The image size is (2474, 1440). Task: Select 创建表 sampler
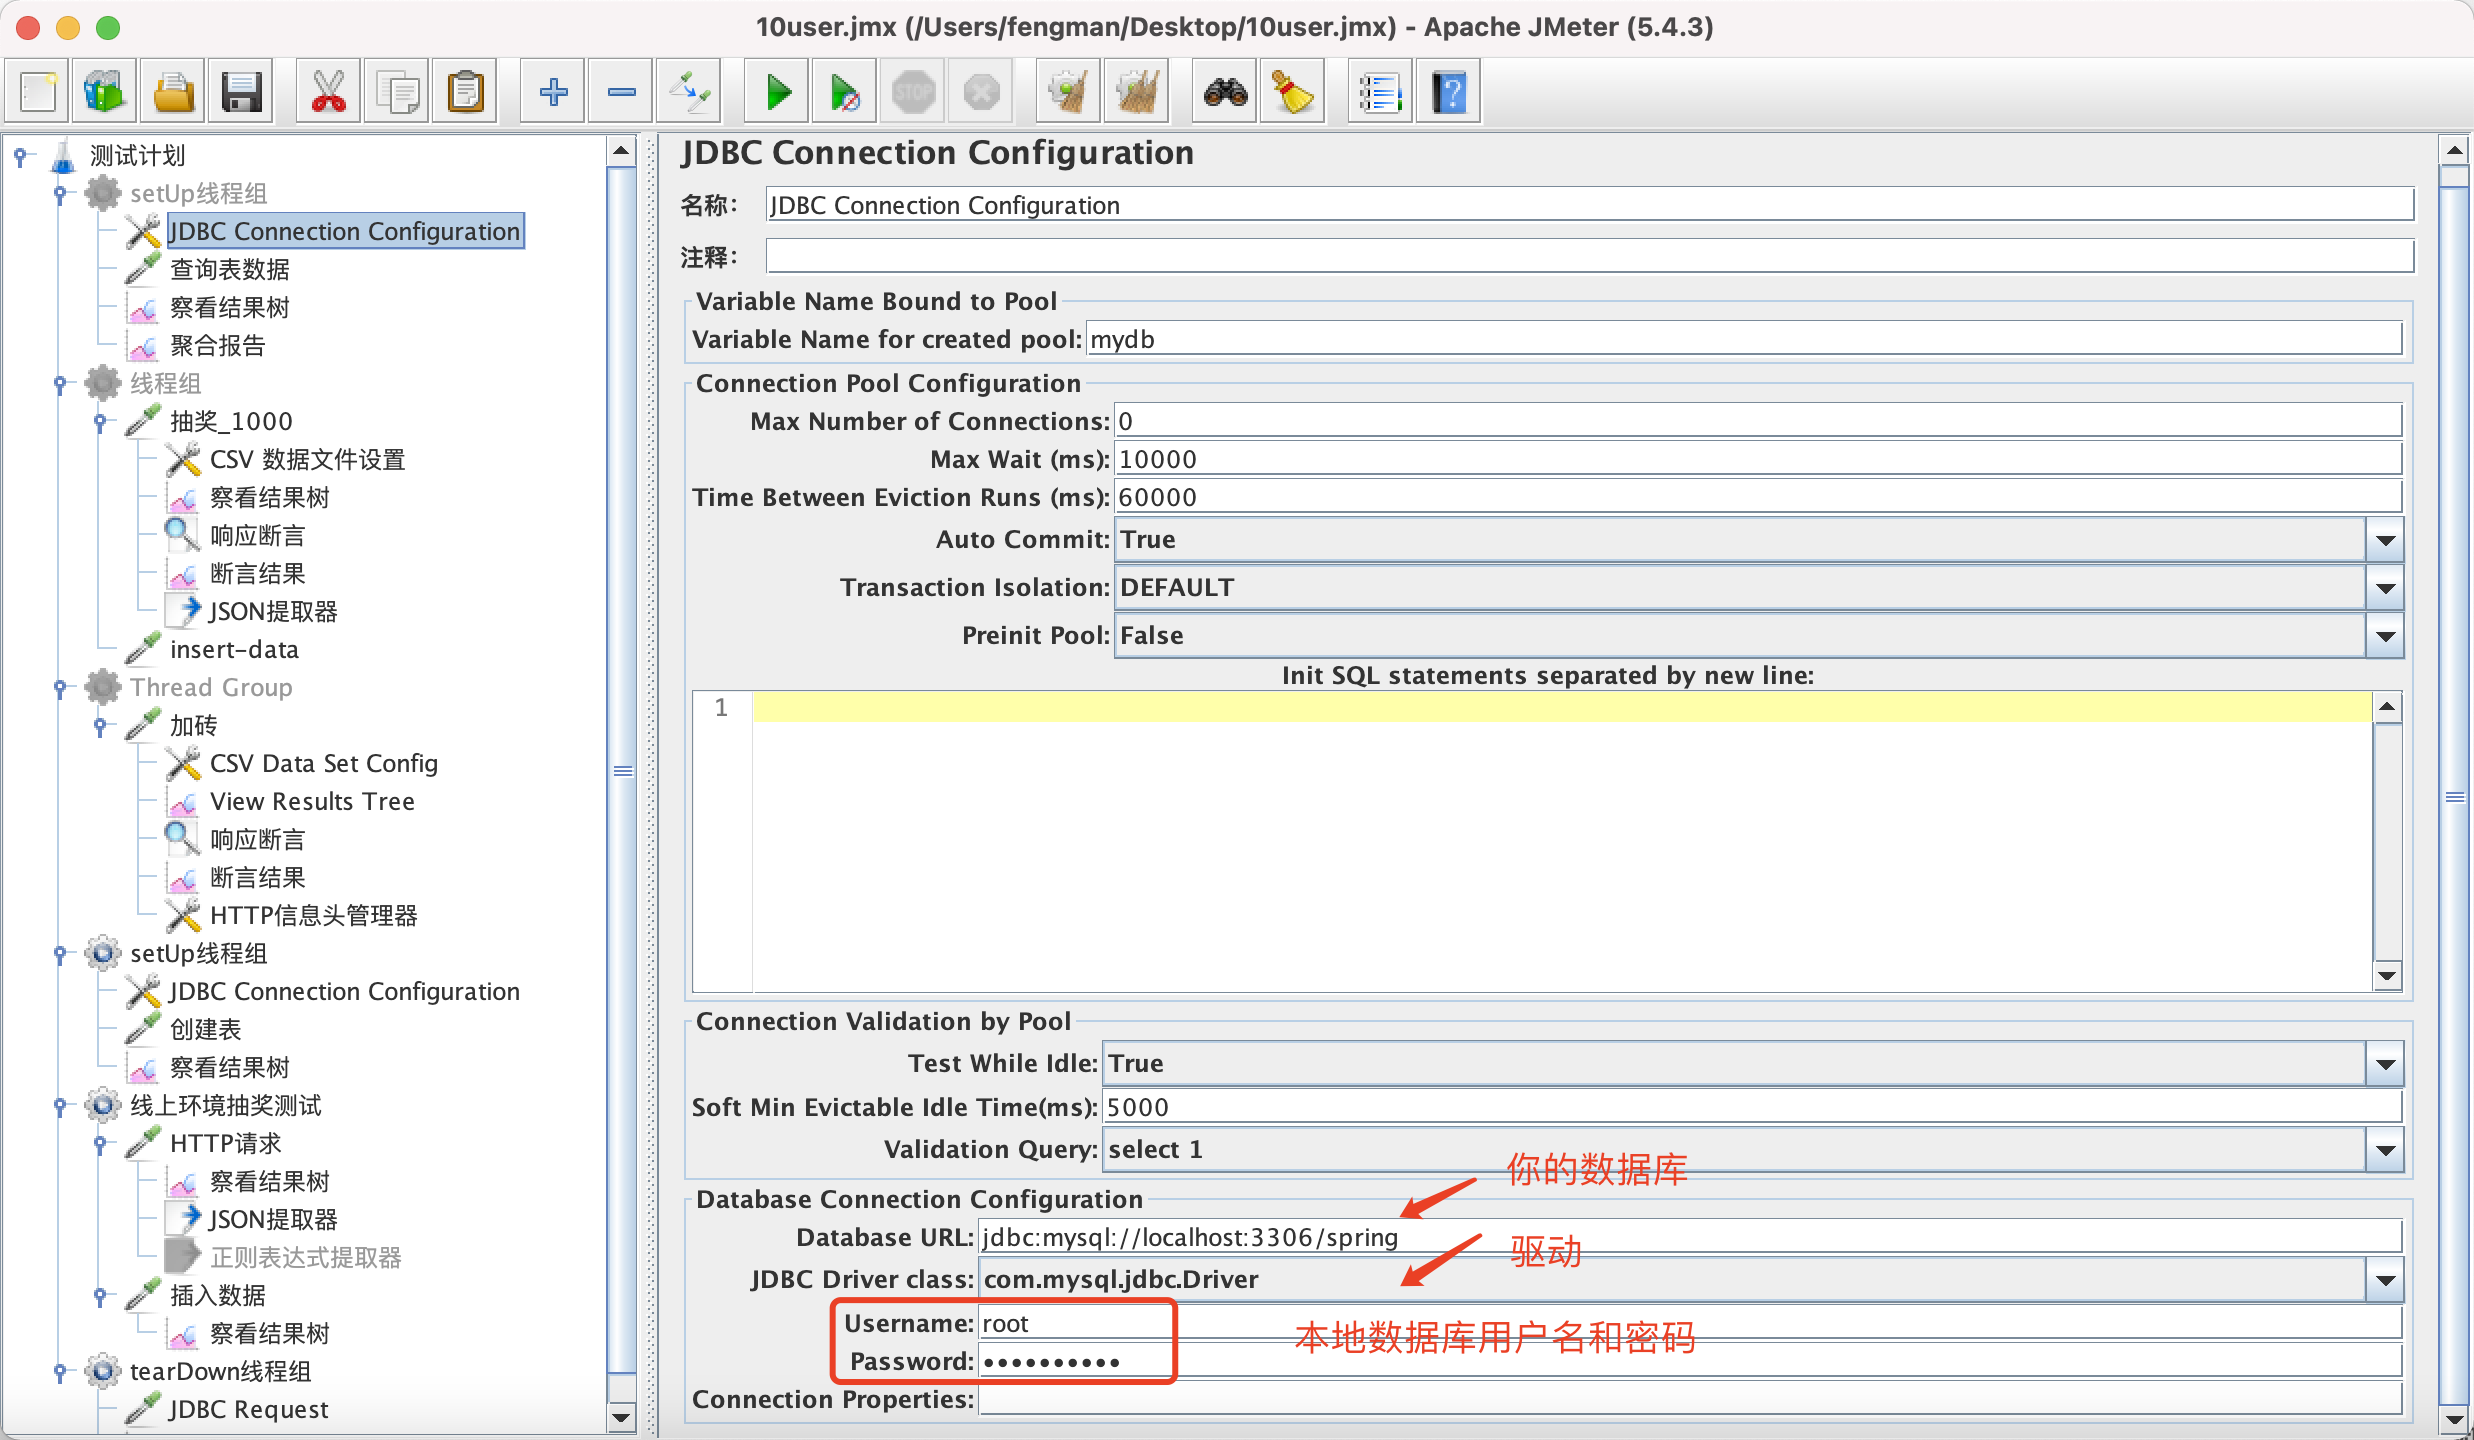(206, 1030)
